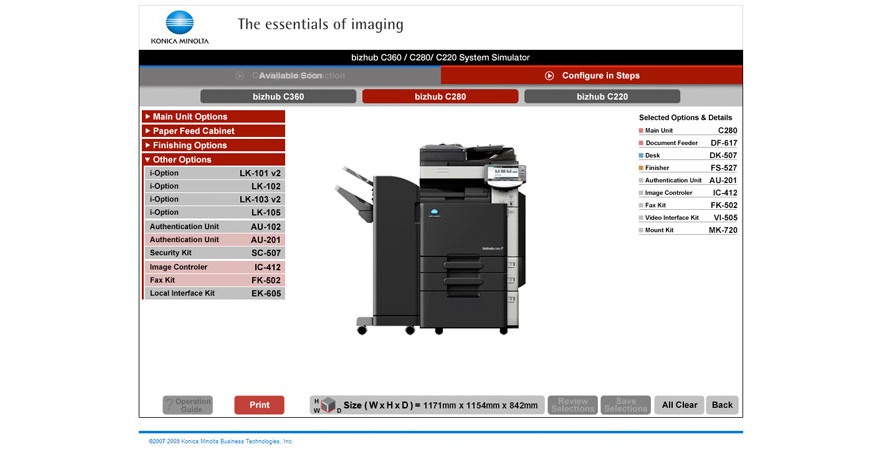Click the copier product image
Image resolution: width=880 pixels, height=457 pixels.
click(430, 239)
